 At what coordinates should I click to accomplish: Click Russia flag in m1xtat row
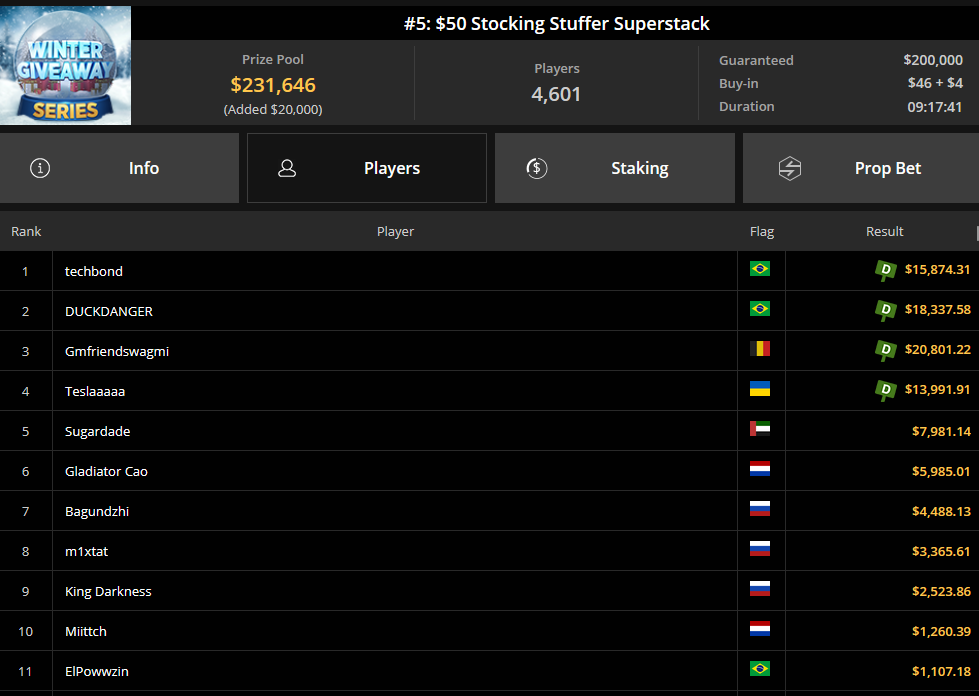[x=760, y=548]
